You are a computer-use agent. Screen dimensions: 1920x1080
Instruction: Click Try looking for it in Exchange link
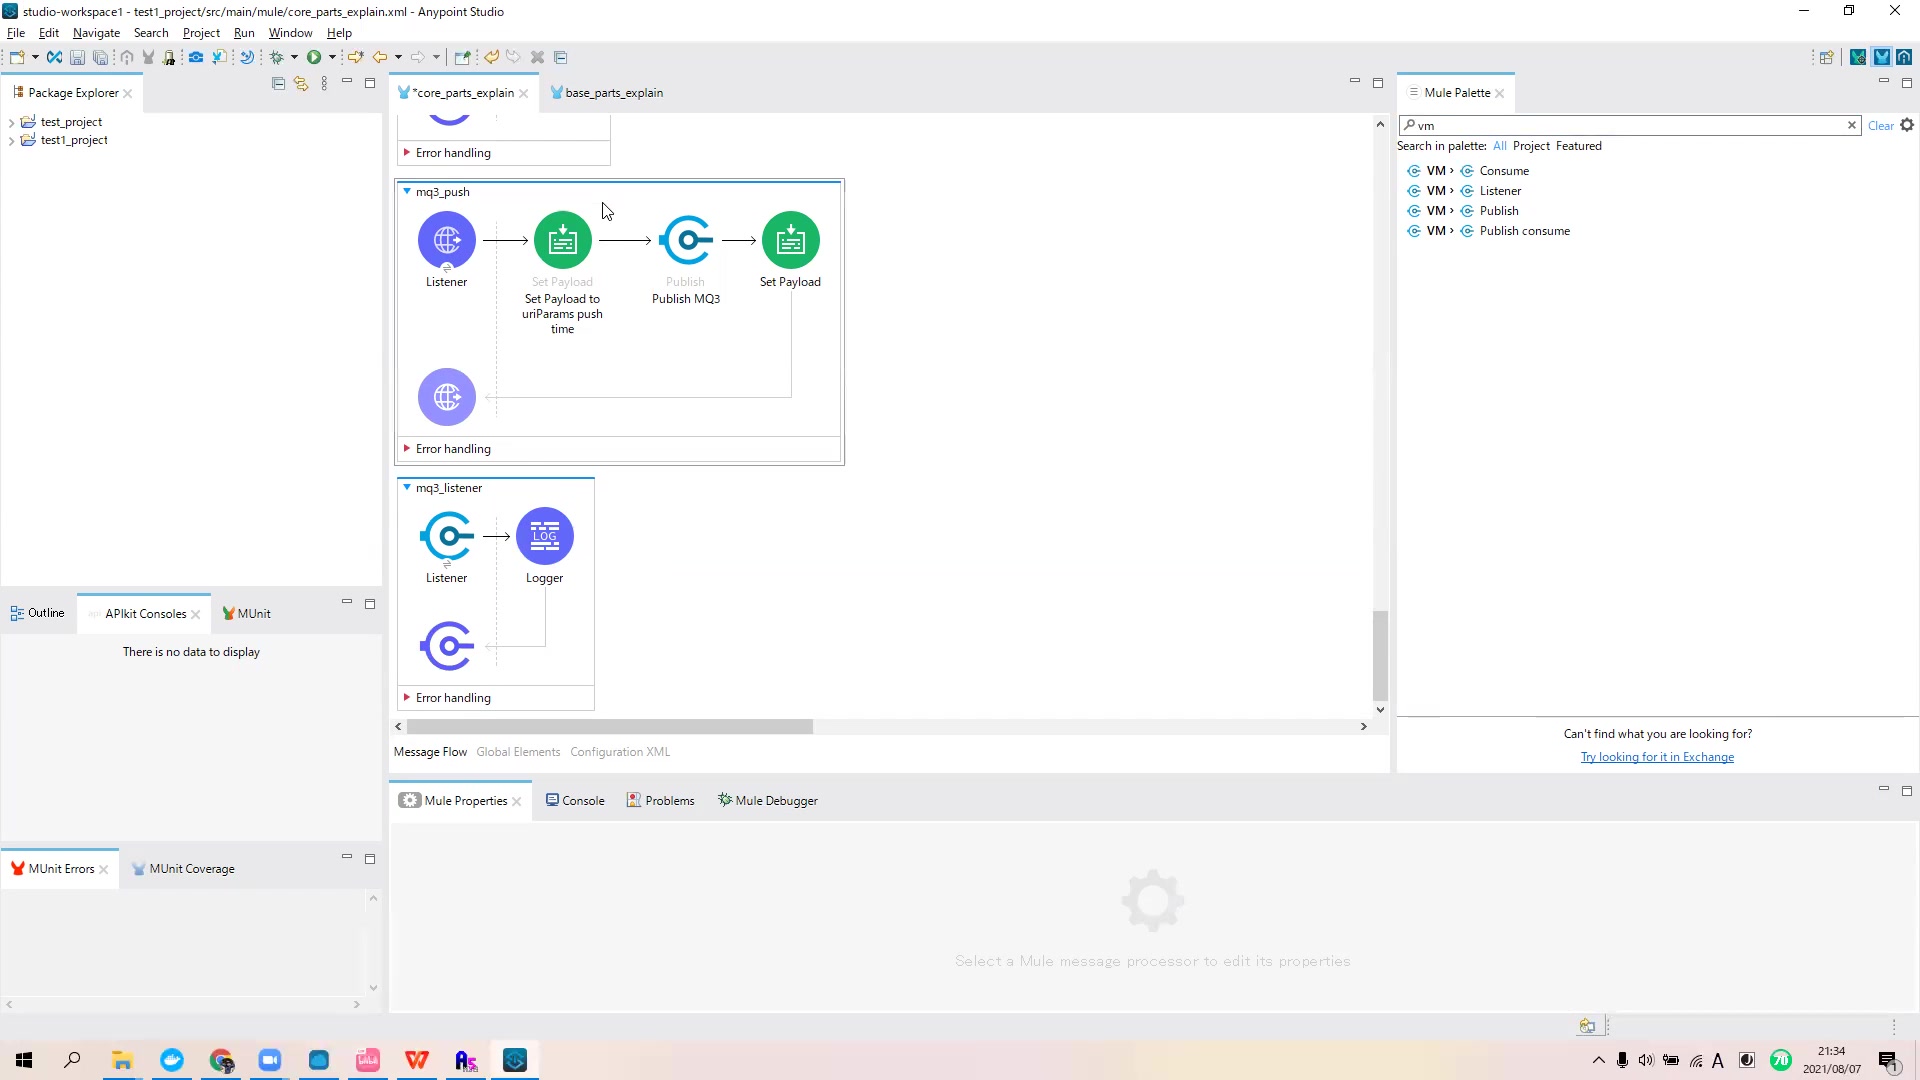[1657, 757]
